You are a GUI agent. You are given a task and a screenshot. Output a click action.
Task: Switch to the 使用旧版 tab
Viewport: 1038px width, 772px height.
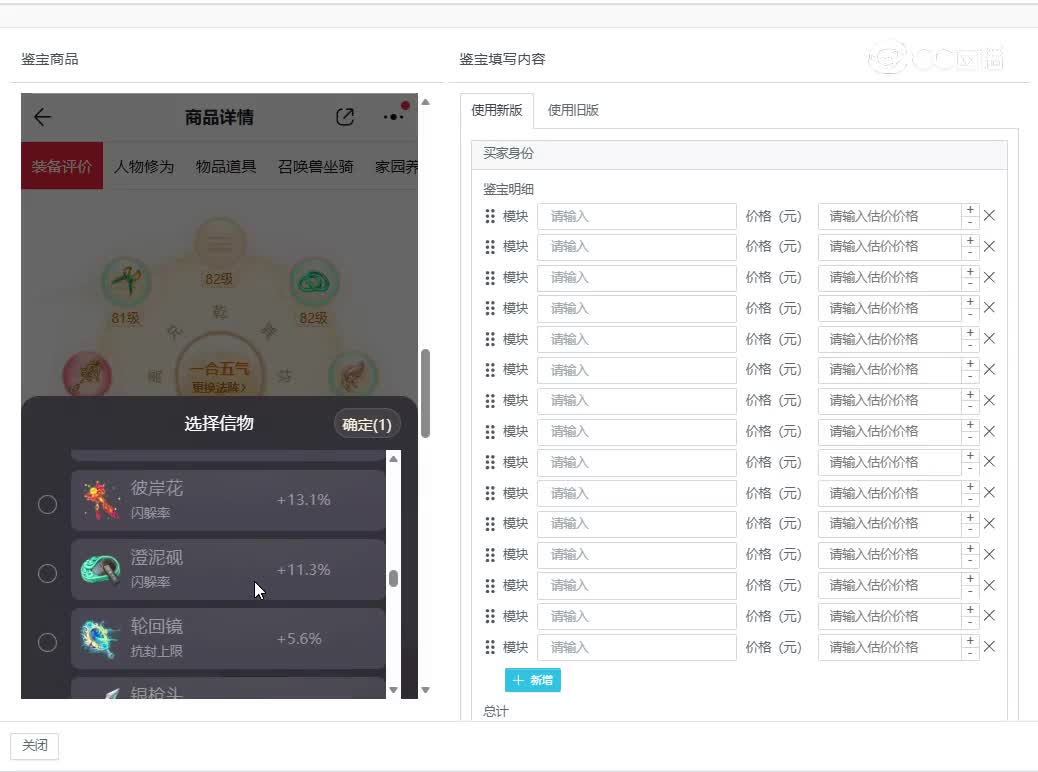[x=573, y=111]
